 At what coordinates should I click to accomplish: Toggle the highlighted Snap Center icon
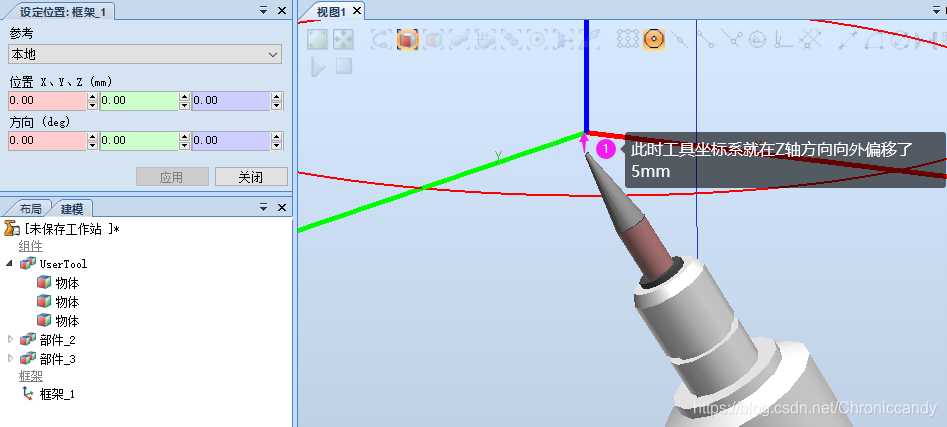click(x=653, y=39)
